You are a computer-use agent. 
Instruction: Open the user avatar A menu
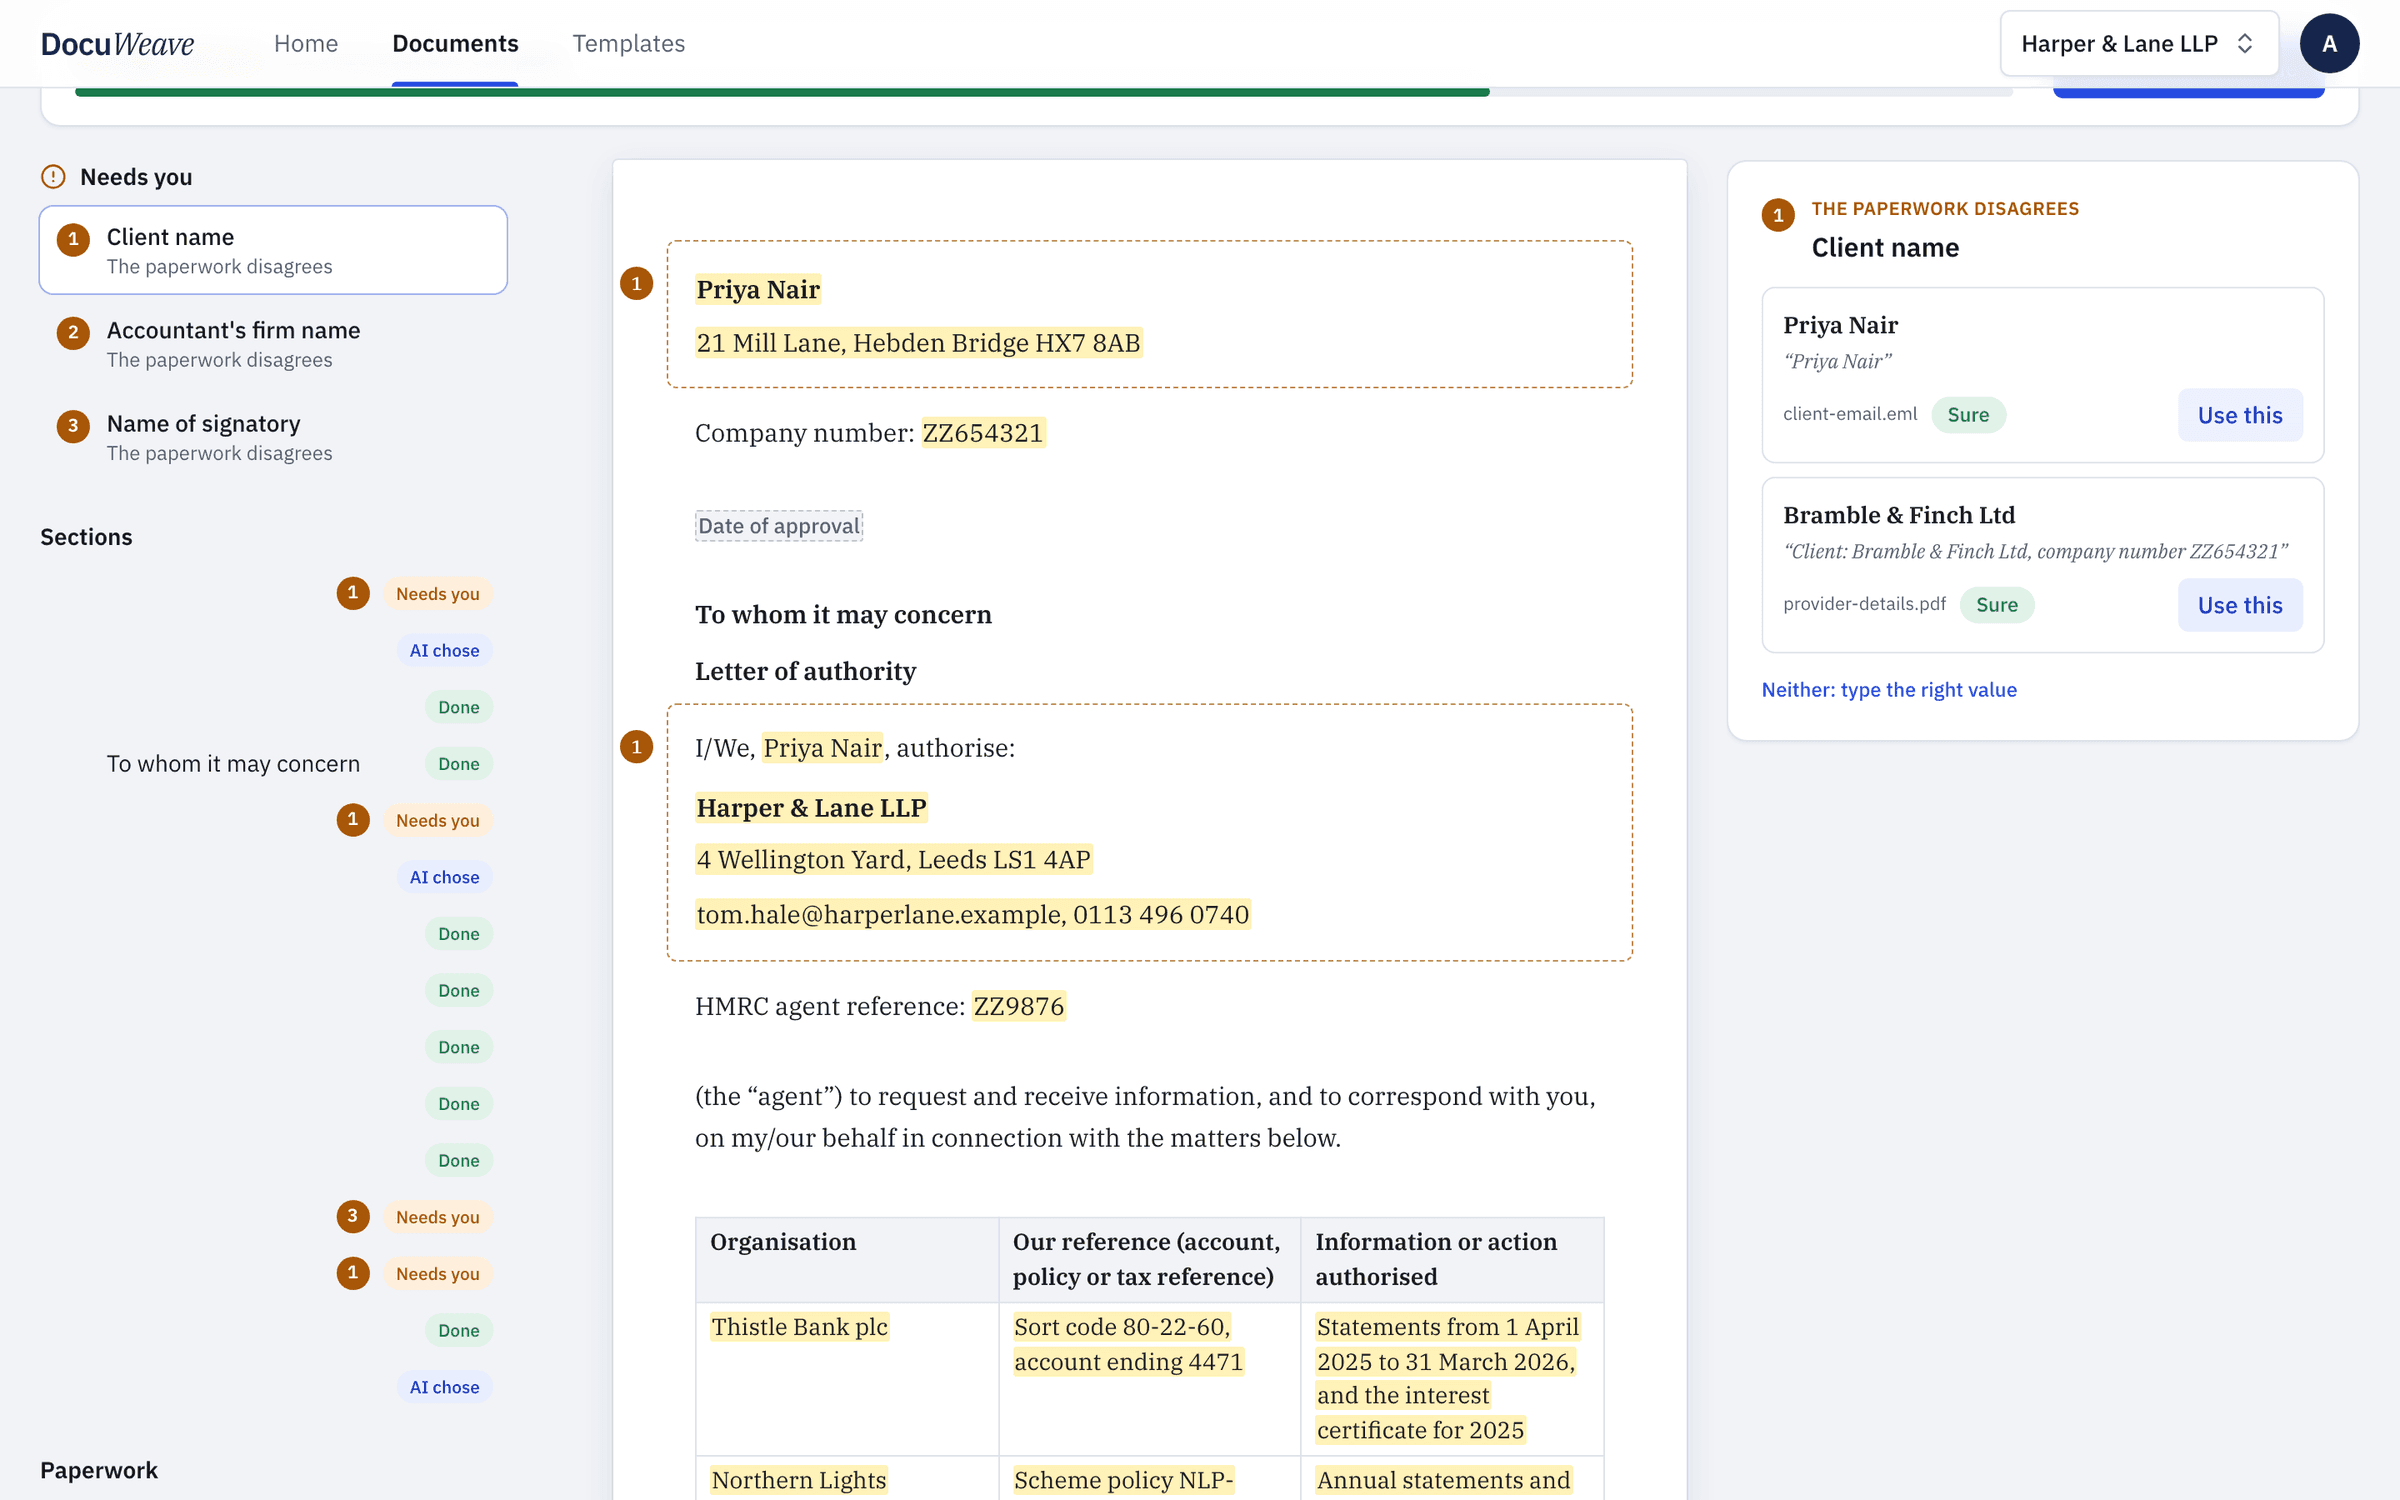click(x=2329, y=43)
